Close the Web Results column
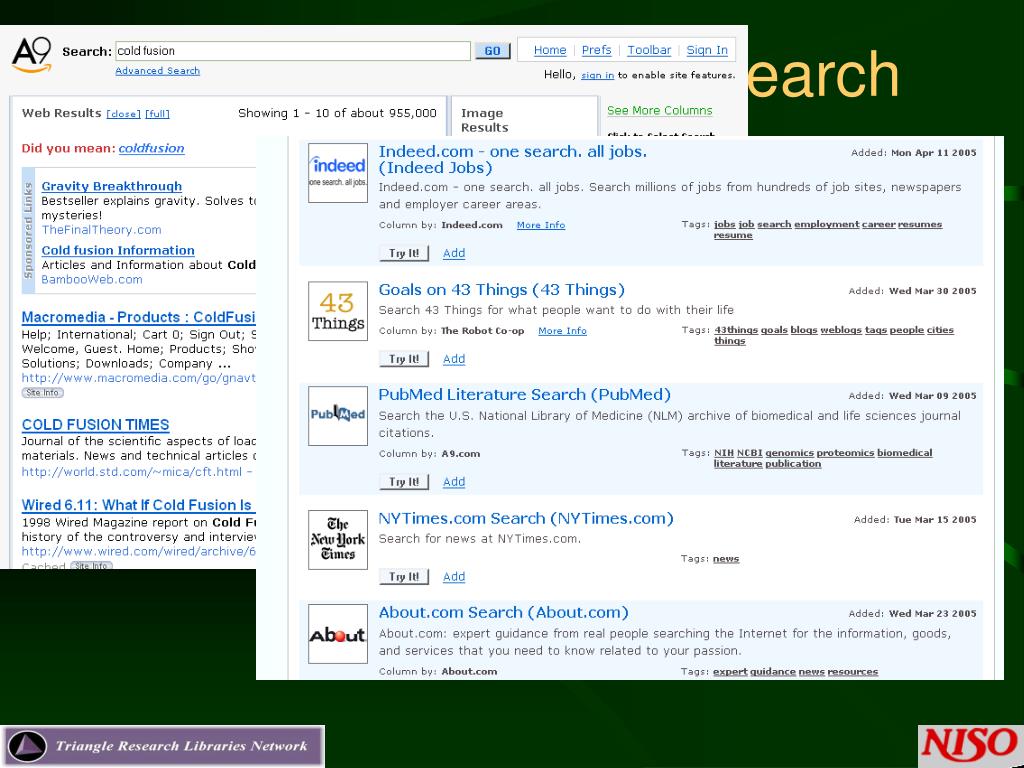 pyautogui.click(x=123, y=114)
